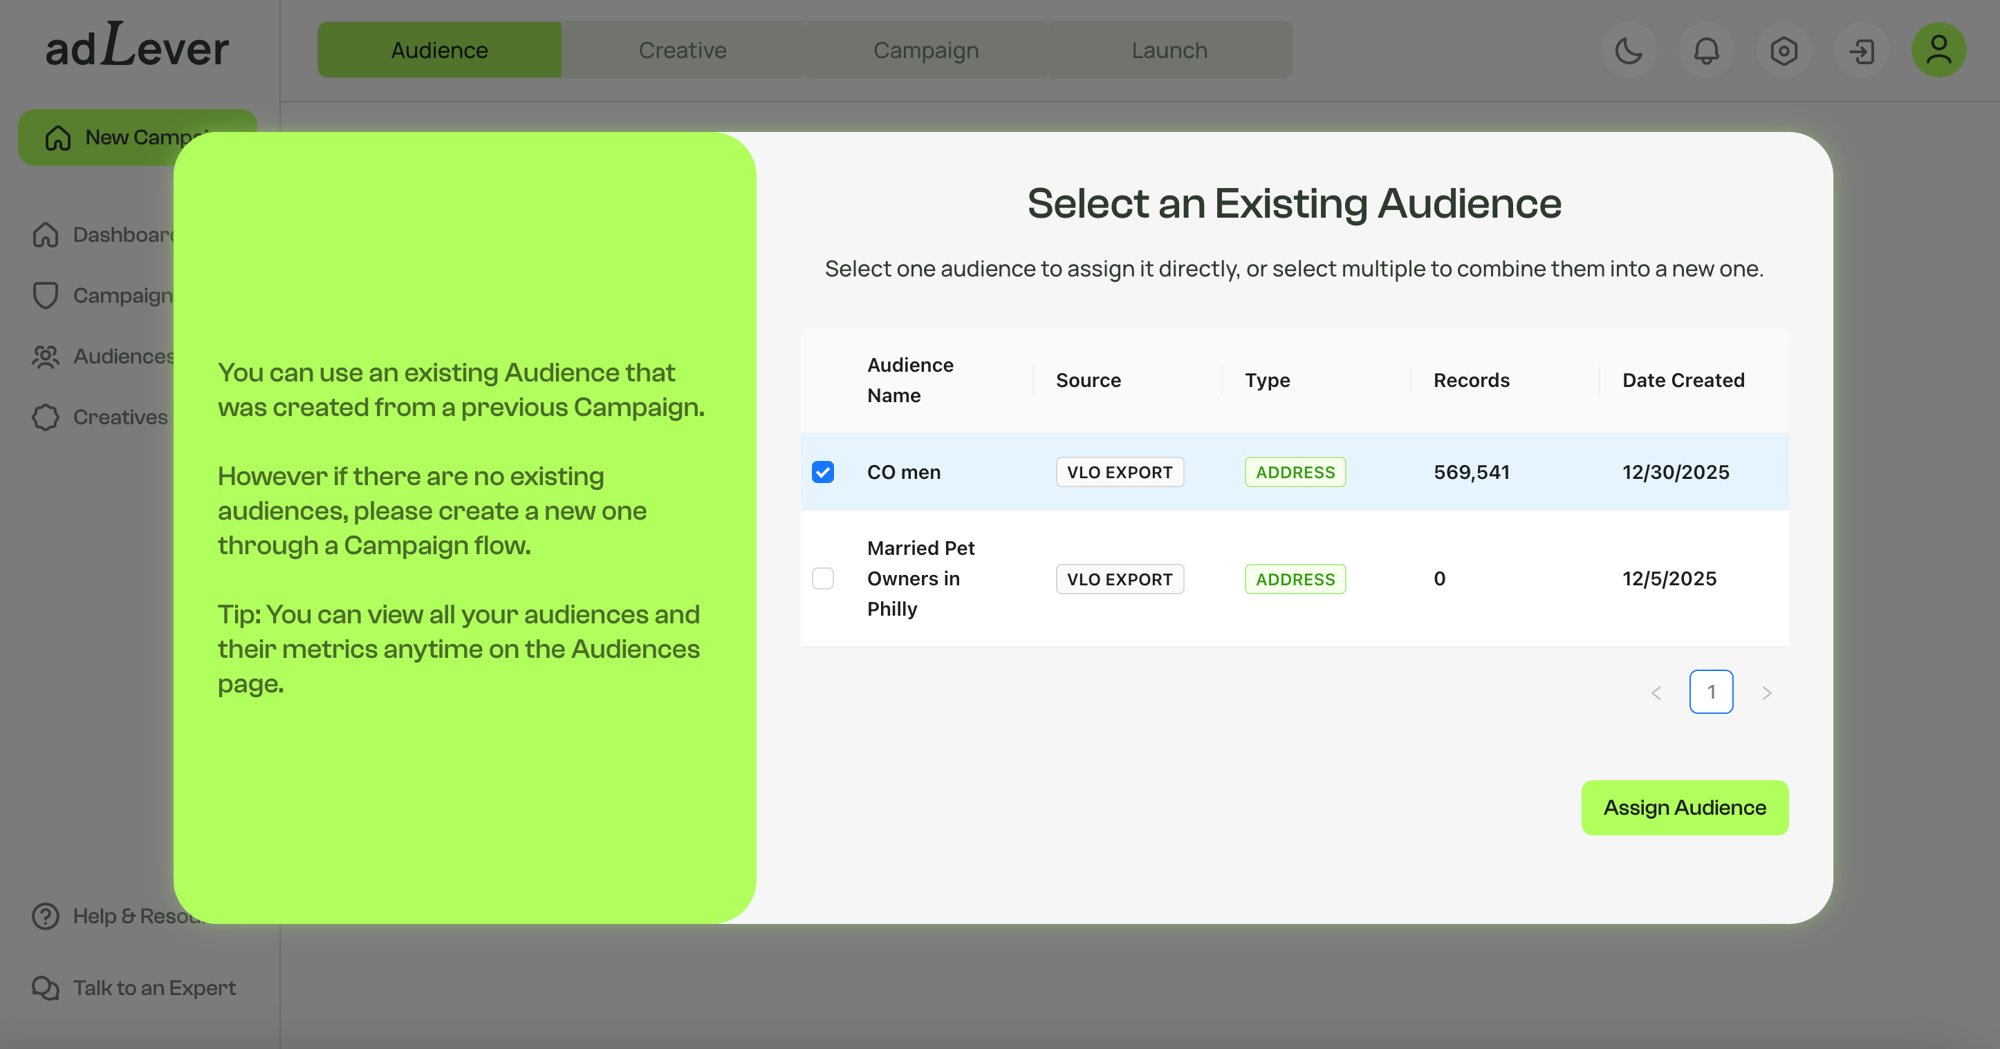Click the logout arrow icon
Screen dimensions: 2000x1049
(1861, 51)
